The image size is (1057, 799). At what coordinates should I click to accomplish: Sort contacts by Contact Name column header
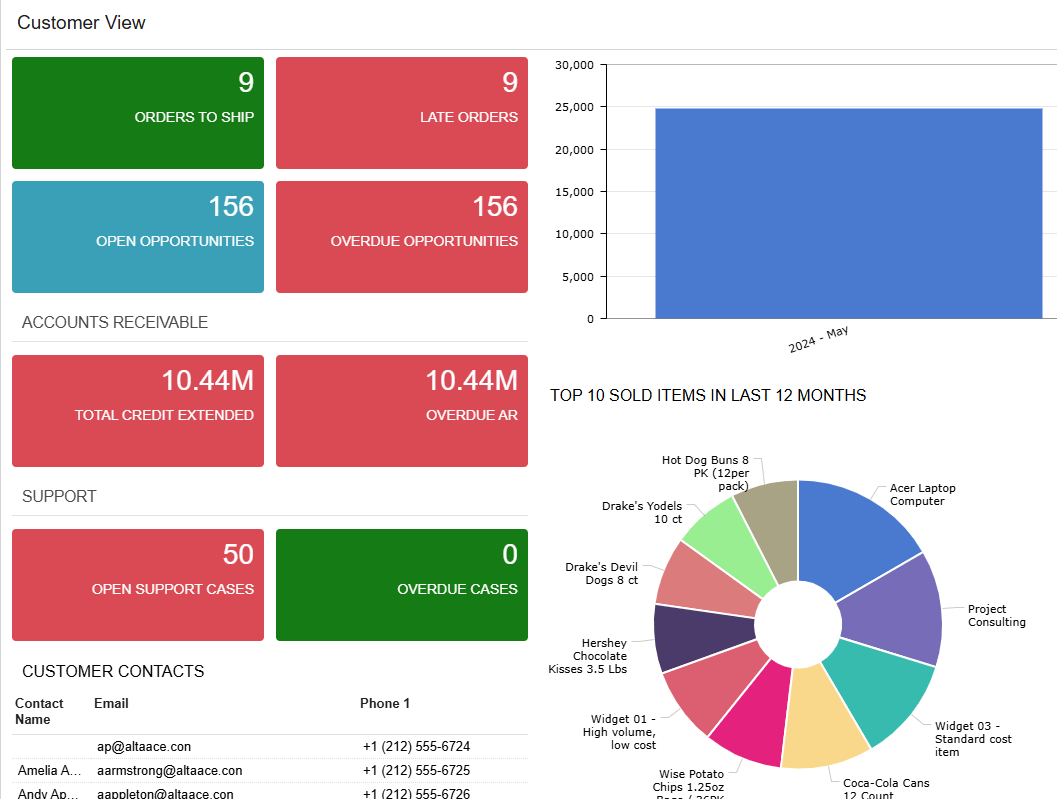click(39, 711)
